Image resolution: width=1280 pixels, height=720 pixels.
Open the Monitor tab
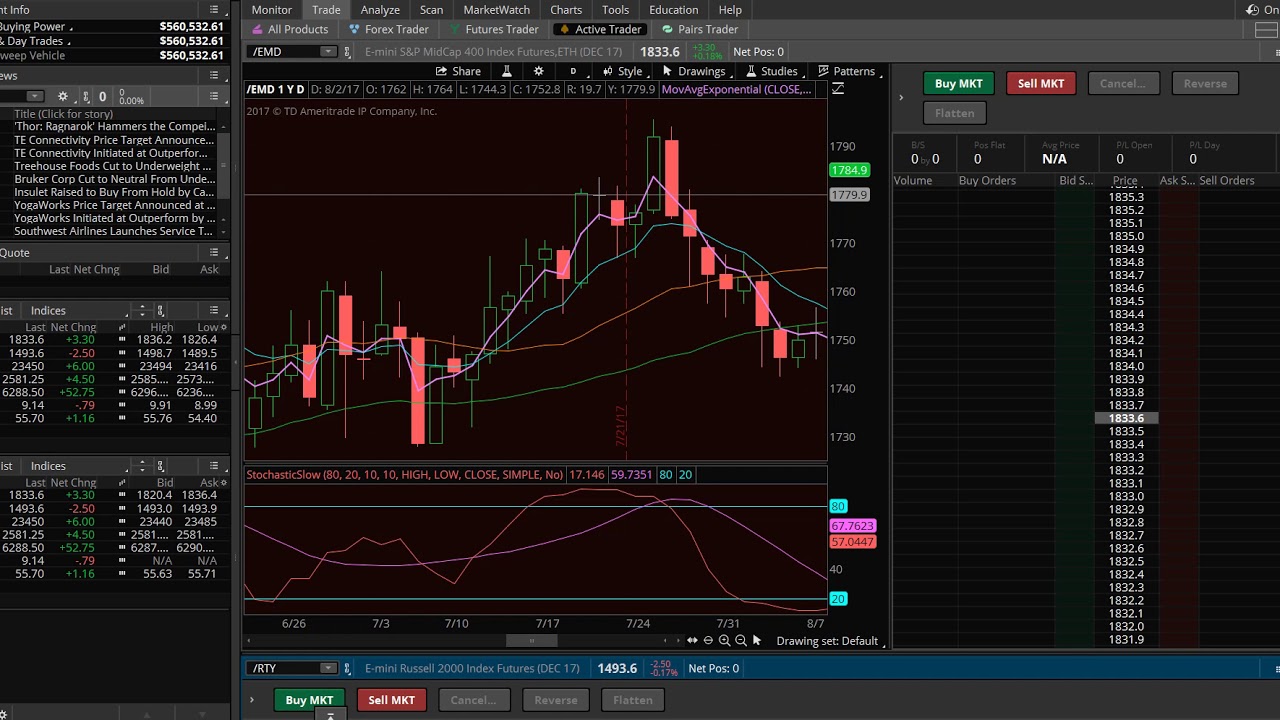(x=272, y=10)
